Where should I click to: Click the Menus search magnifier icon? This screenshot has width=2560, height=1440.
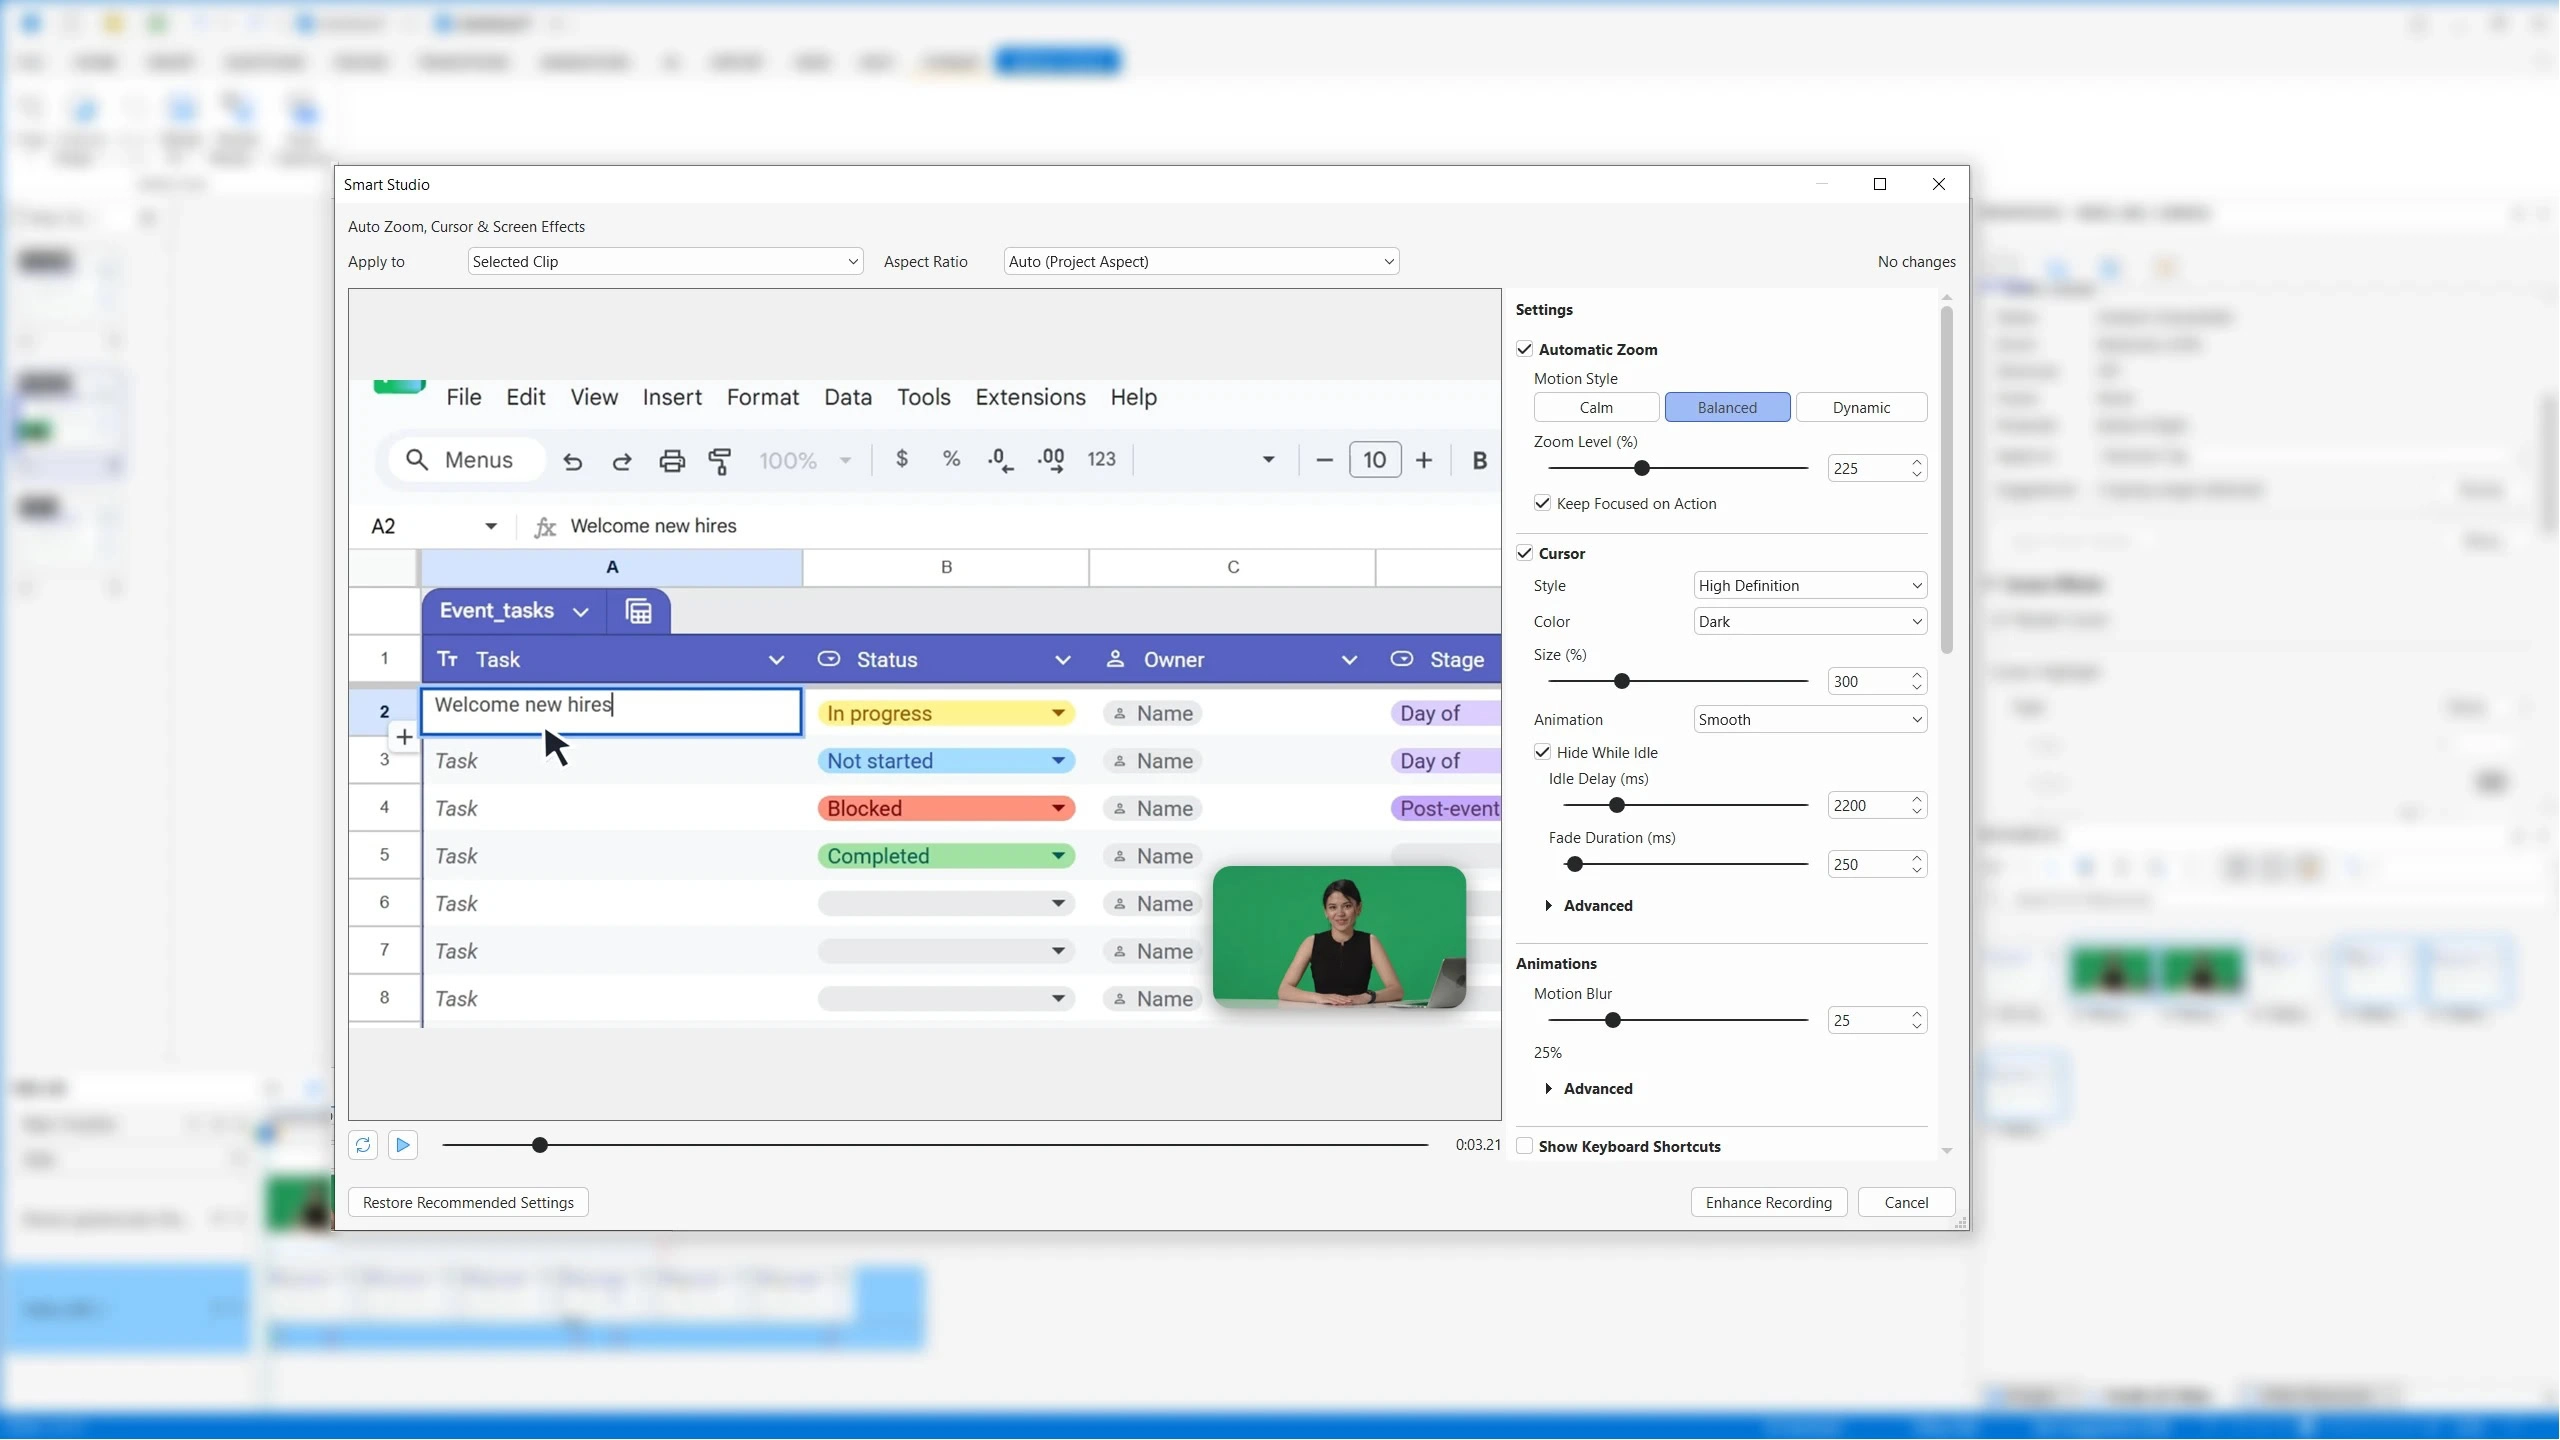(x=417, y=460)
